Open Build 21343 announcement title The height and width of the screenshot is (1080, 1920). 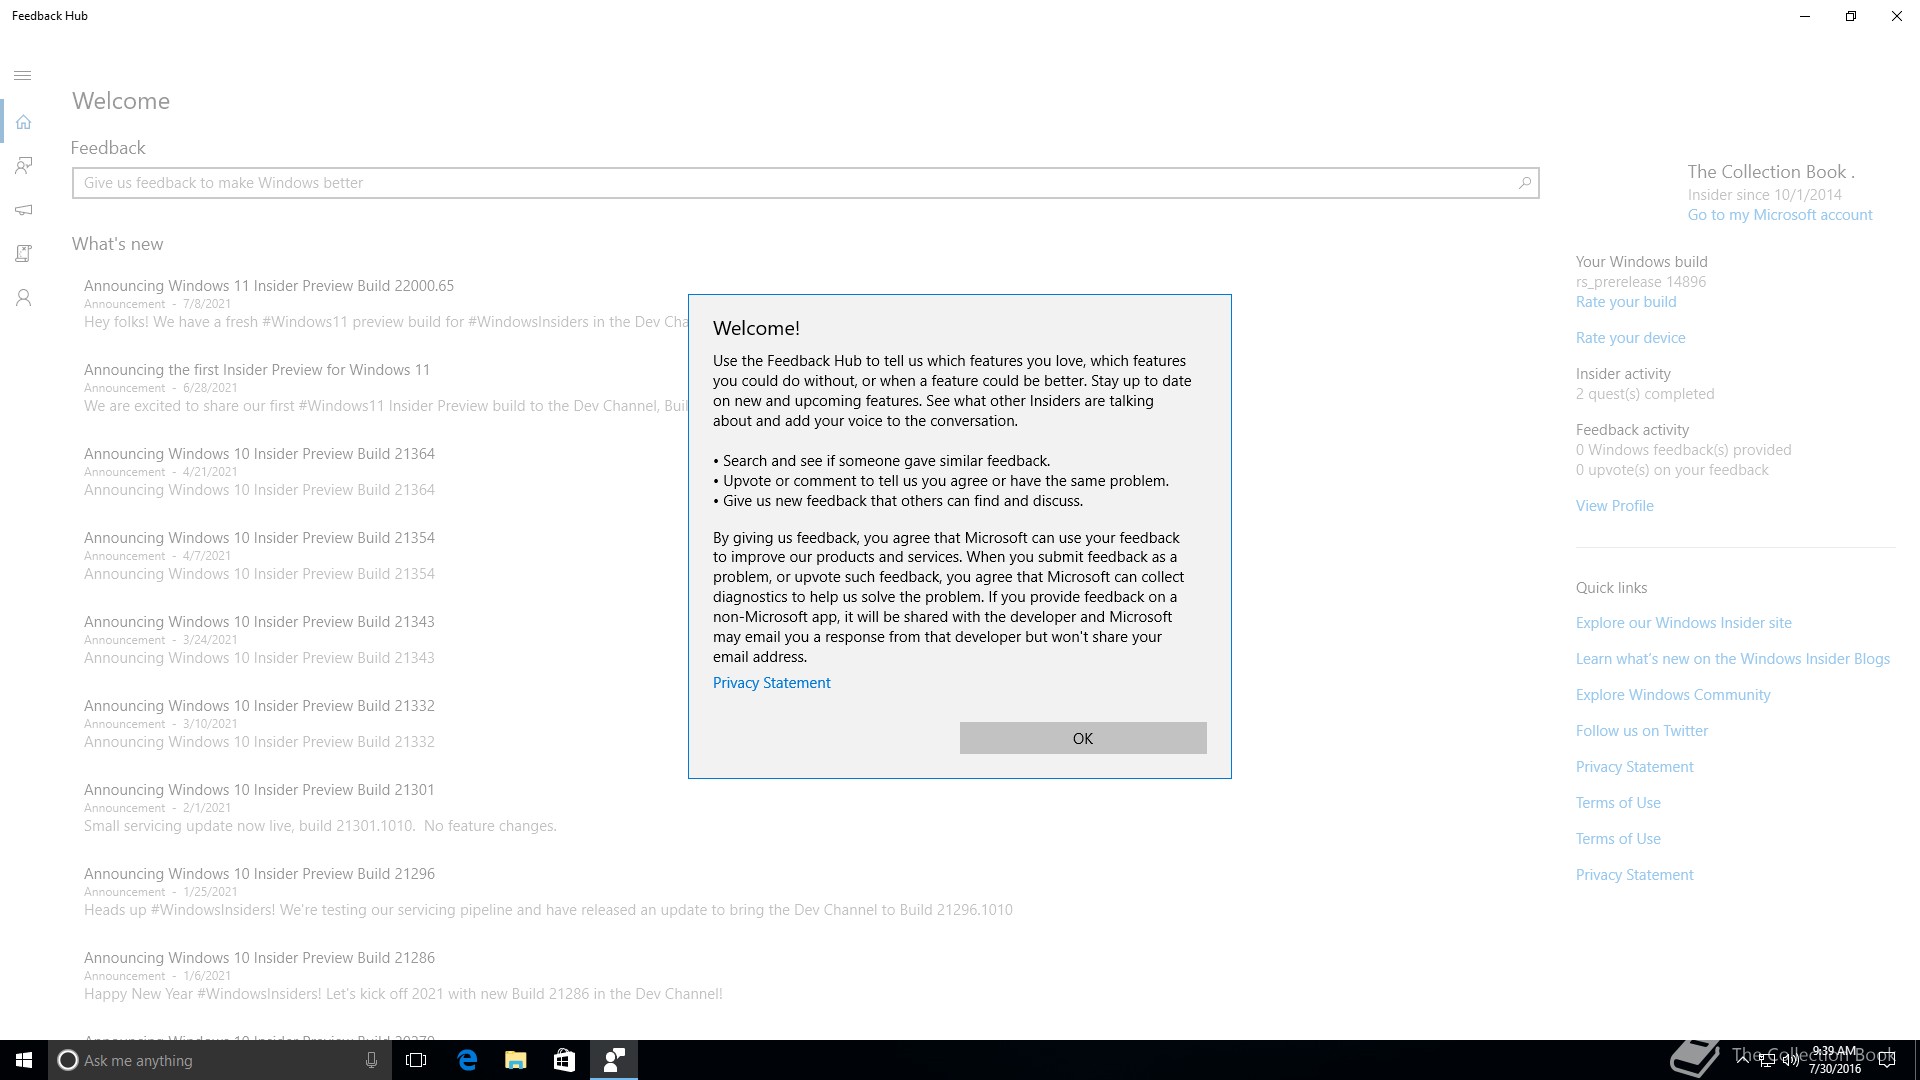click(x=259, y=622)
